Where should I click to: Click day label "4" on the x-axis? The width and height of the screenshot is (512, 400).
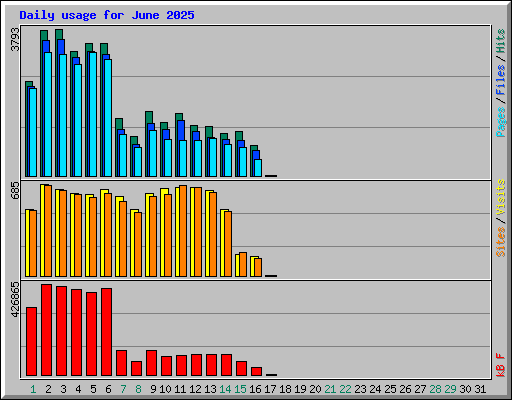click(x=78, y=389)
